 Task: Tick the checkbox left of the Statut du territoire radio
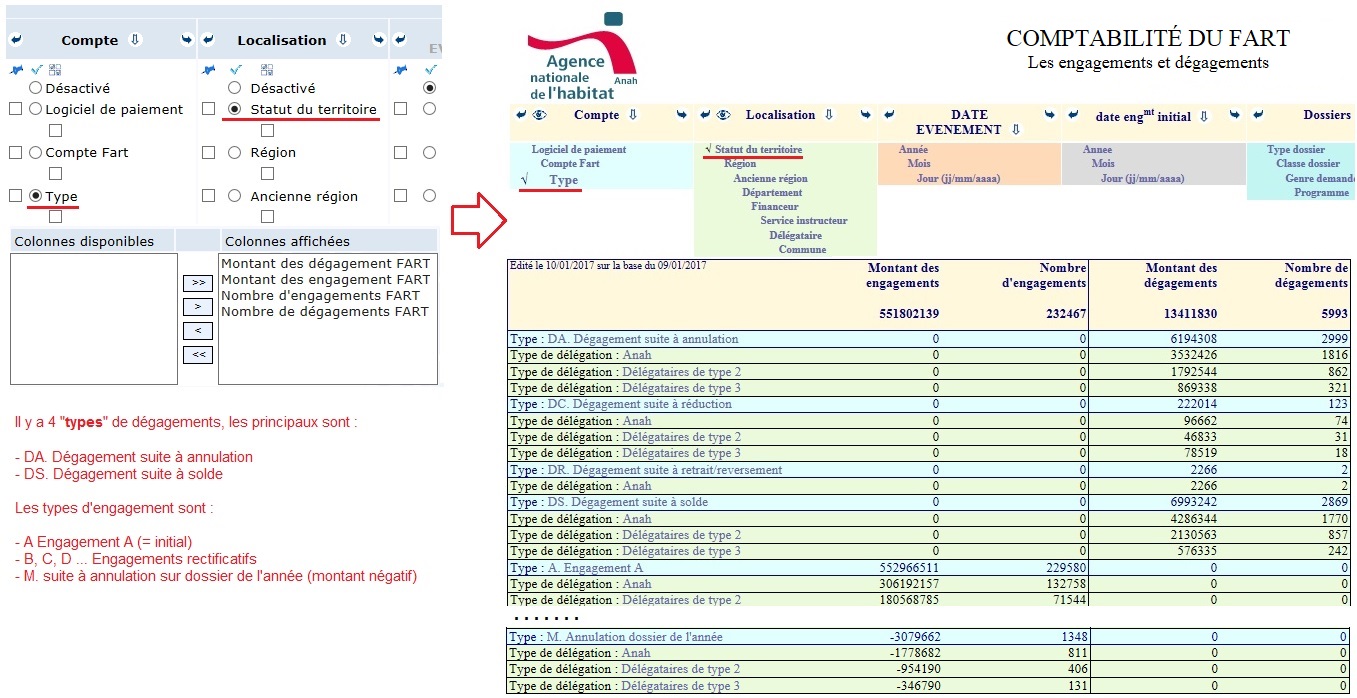click(x=208, y=109)
